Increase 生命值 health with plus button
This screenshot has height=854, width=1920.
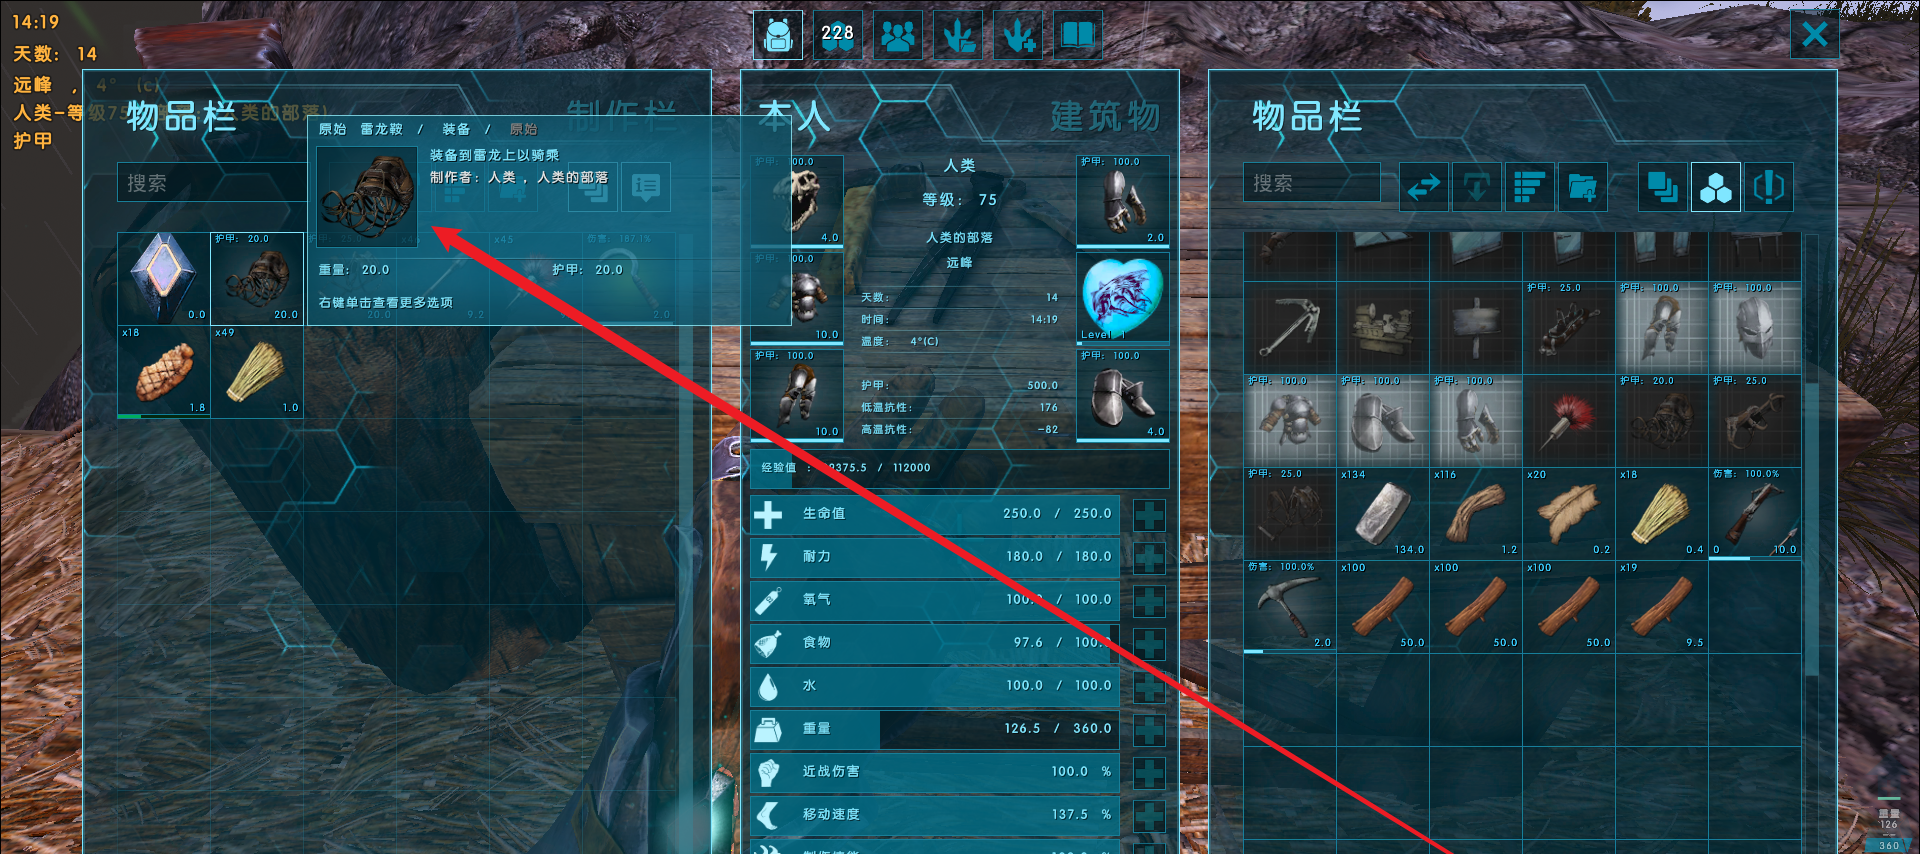point(1149,515)
